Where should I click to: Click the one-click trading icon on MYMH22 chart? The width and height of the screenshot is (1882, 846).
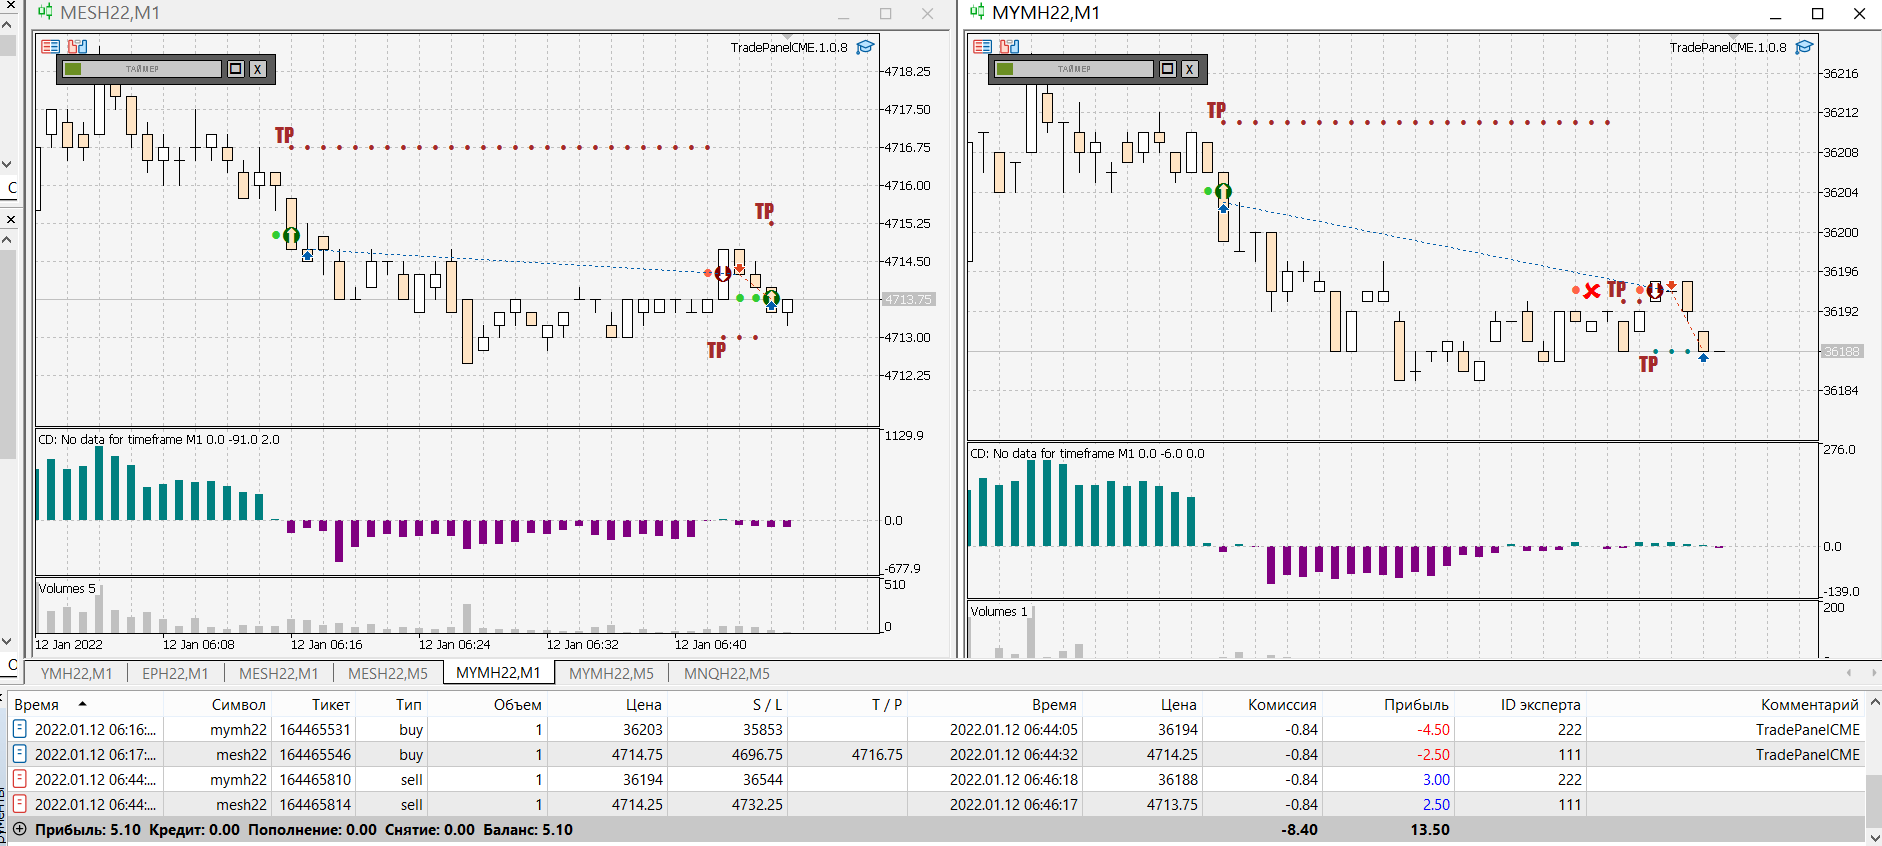tap(1009, 46)
